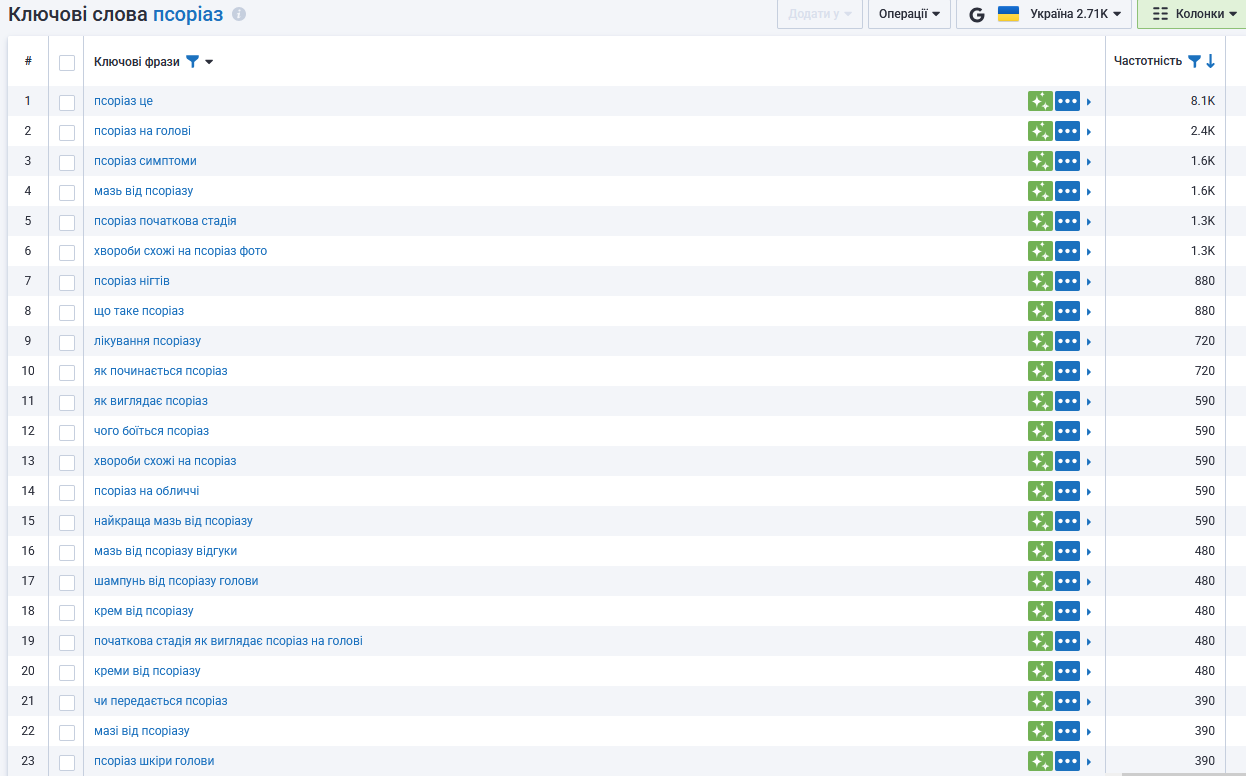Click green sparkle icon for псоріаз на голові
Screen dimensions: 1246x776
point(1040,131)
